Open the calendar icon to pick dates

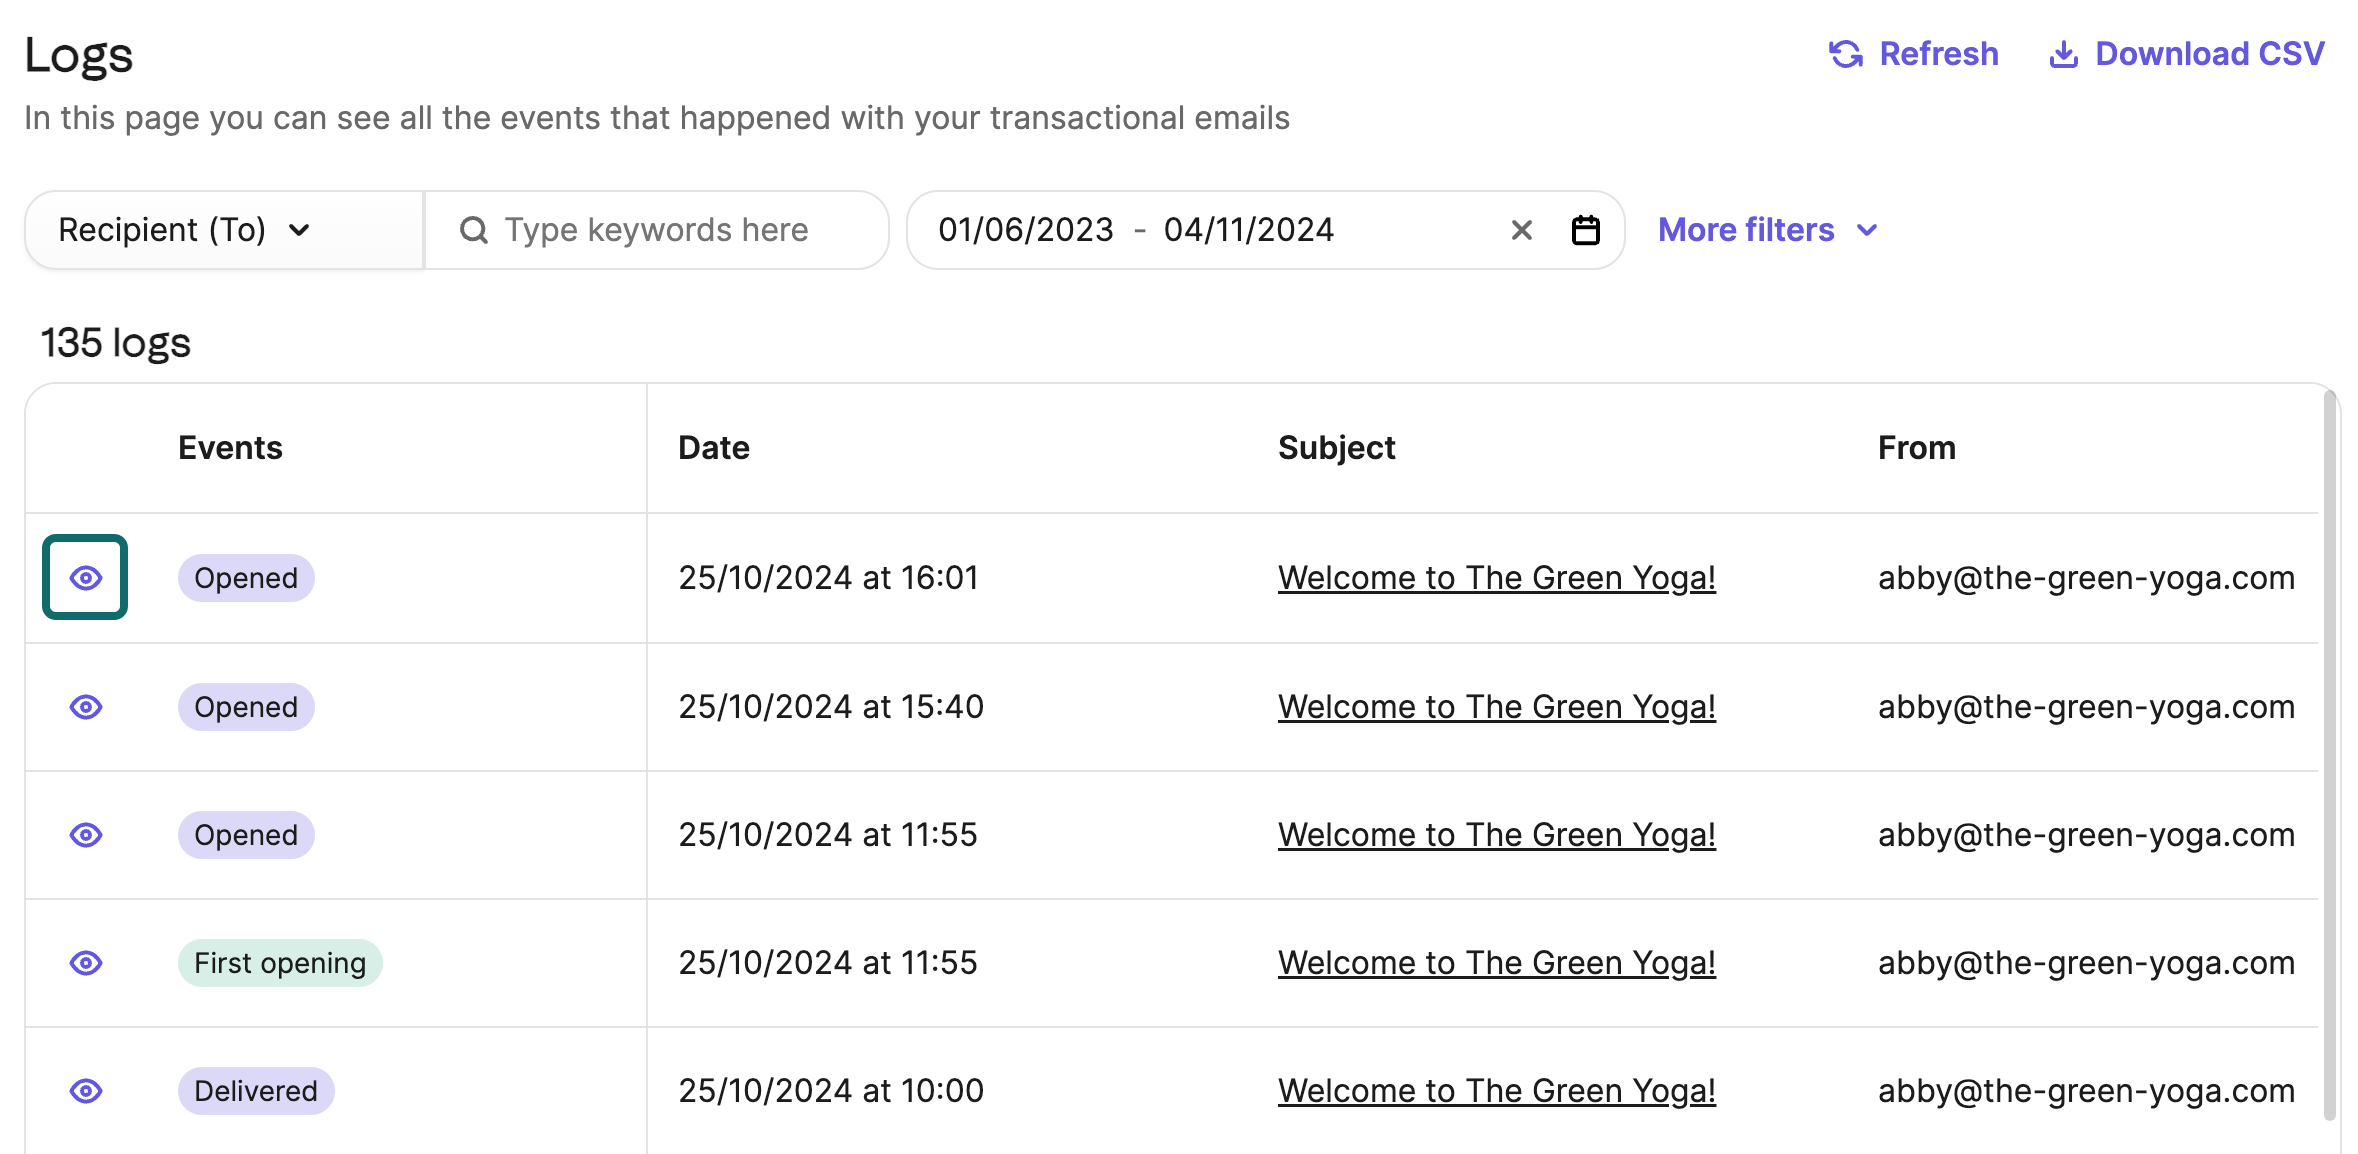1586,229
